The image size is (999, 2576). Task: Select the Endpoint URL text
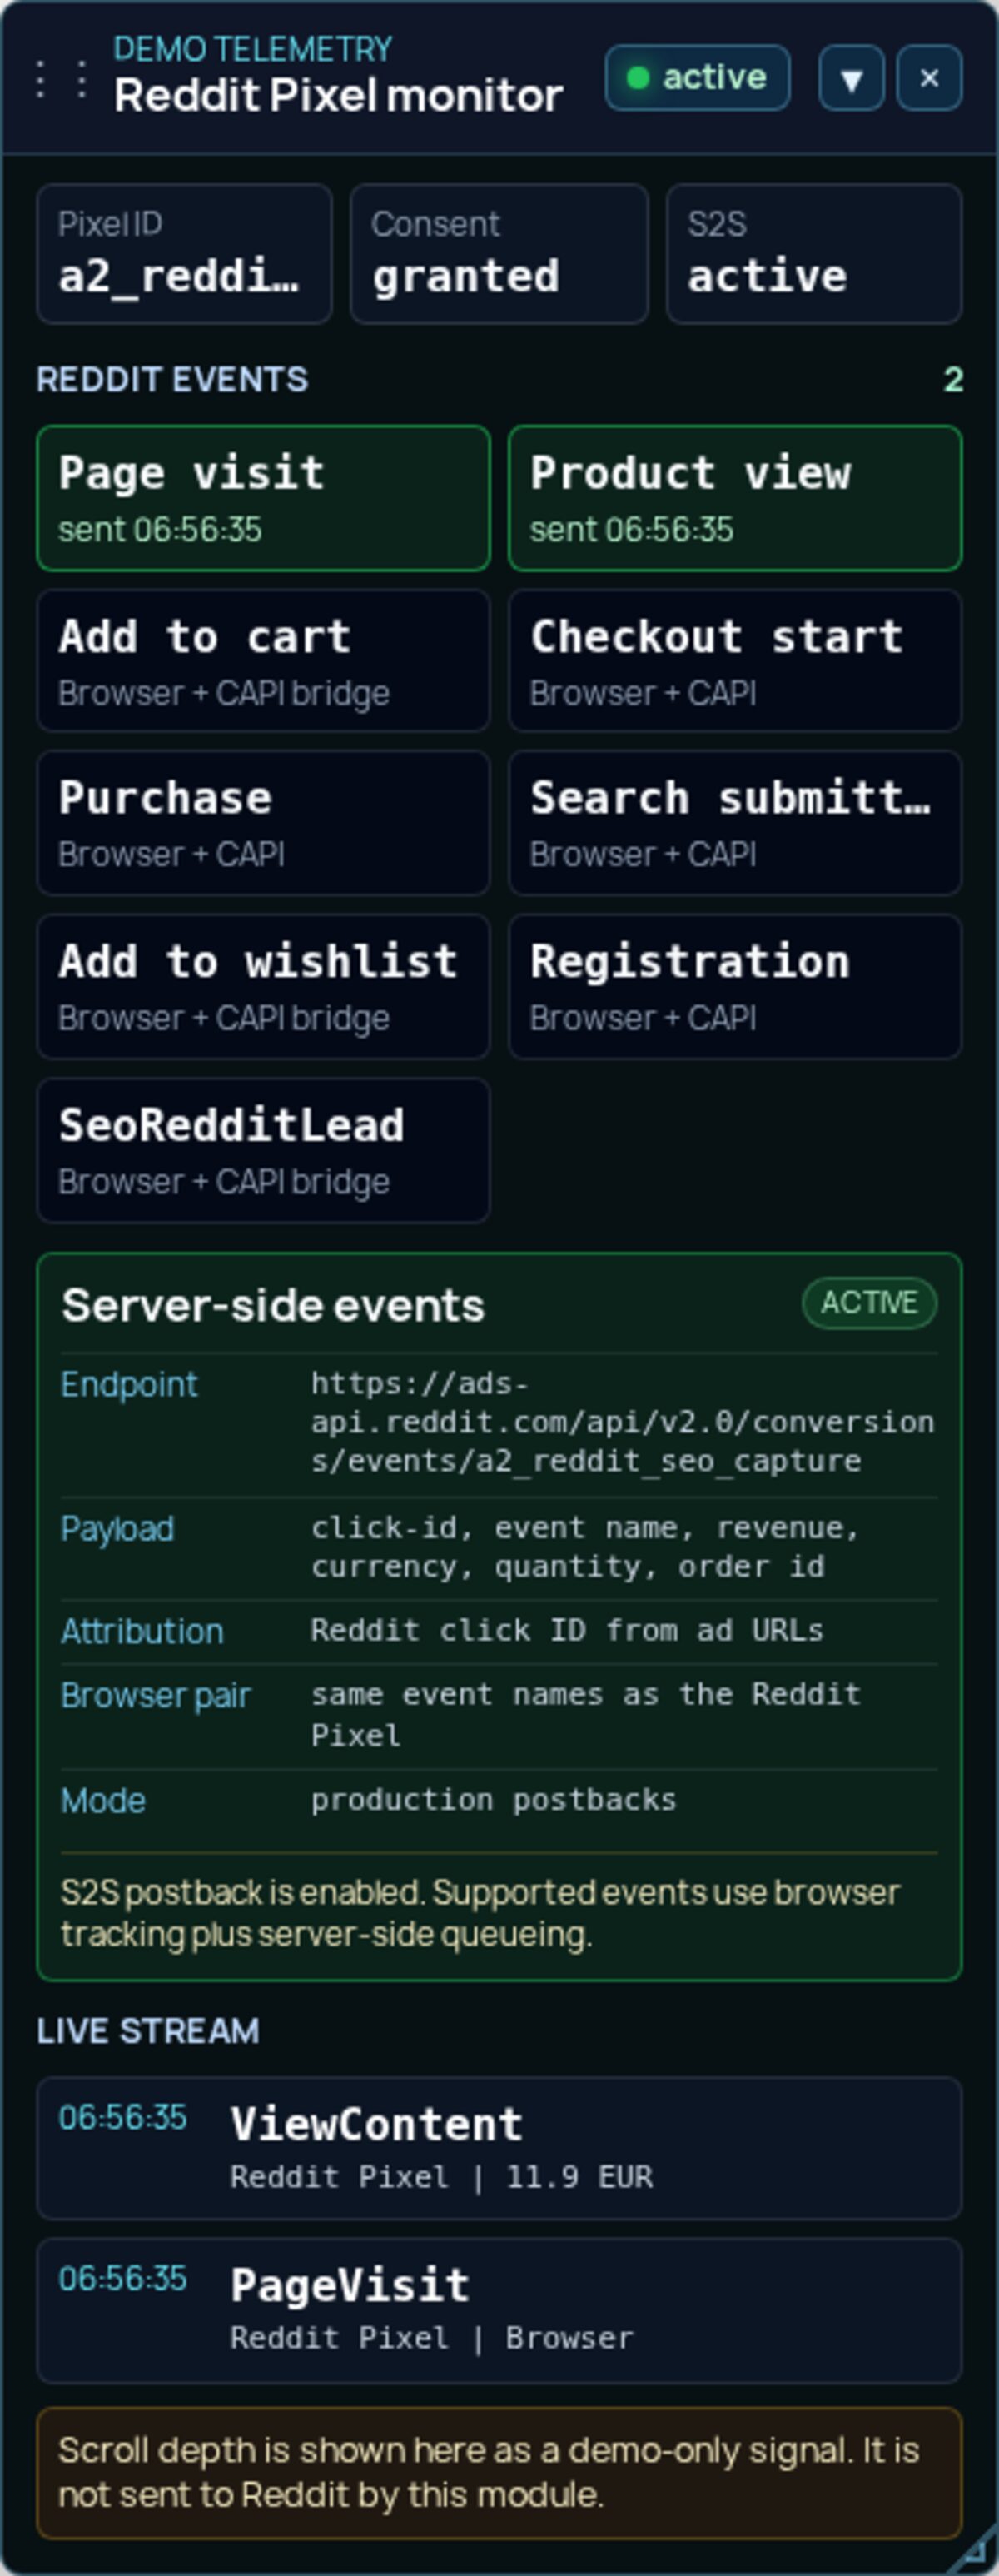click(x=622, y=1422)
